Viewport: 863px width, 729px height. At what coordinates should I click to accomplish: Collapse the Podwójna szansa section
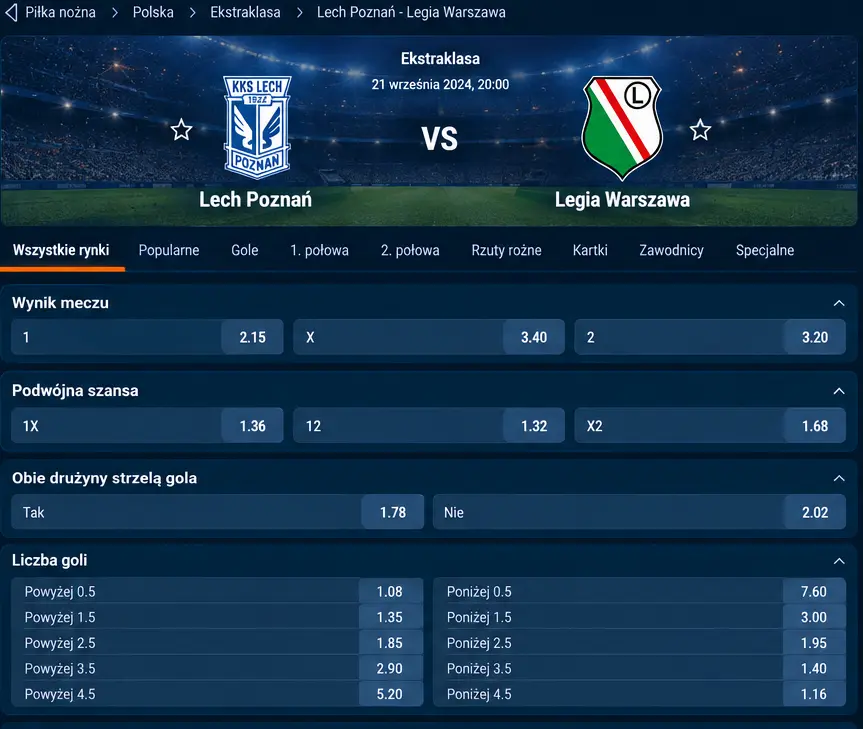tap(839, 391)
